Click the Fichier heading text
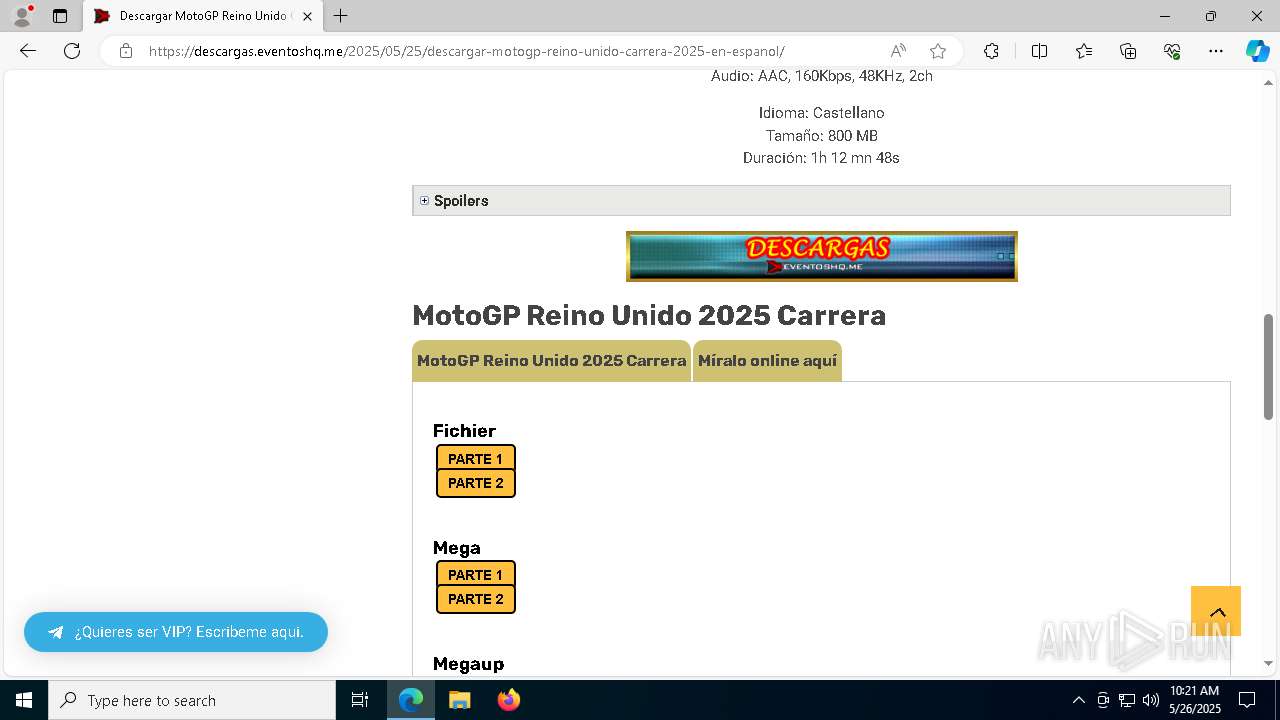 point(464,431)
